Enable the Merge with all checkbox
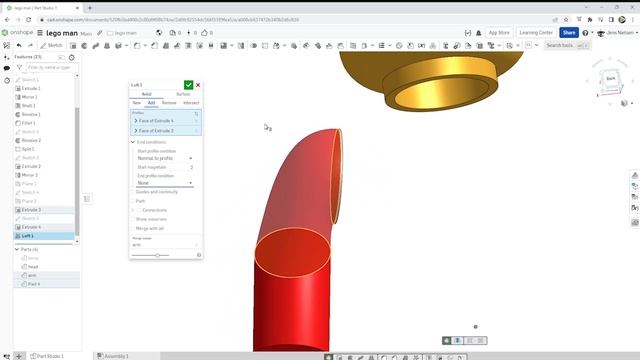Image resolution: width=640 pixels, height=360 pixels. 133,229
